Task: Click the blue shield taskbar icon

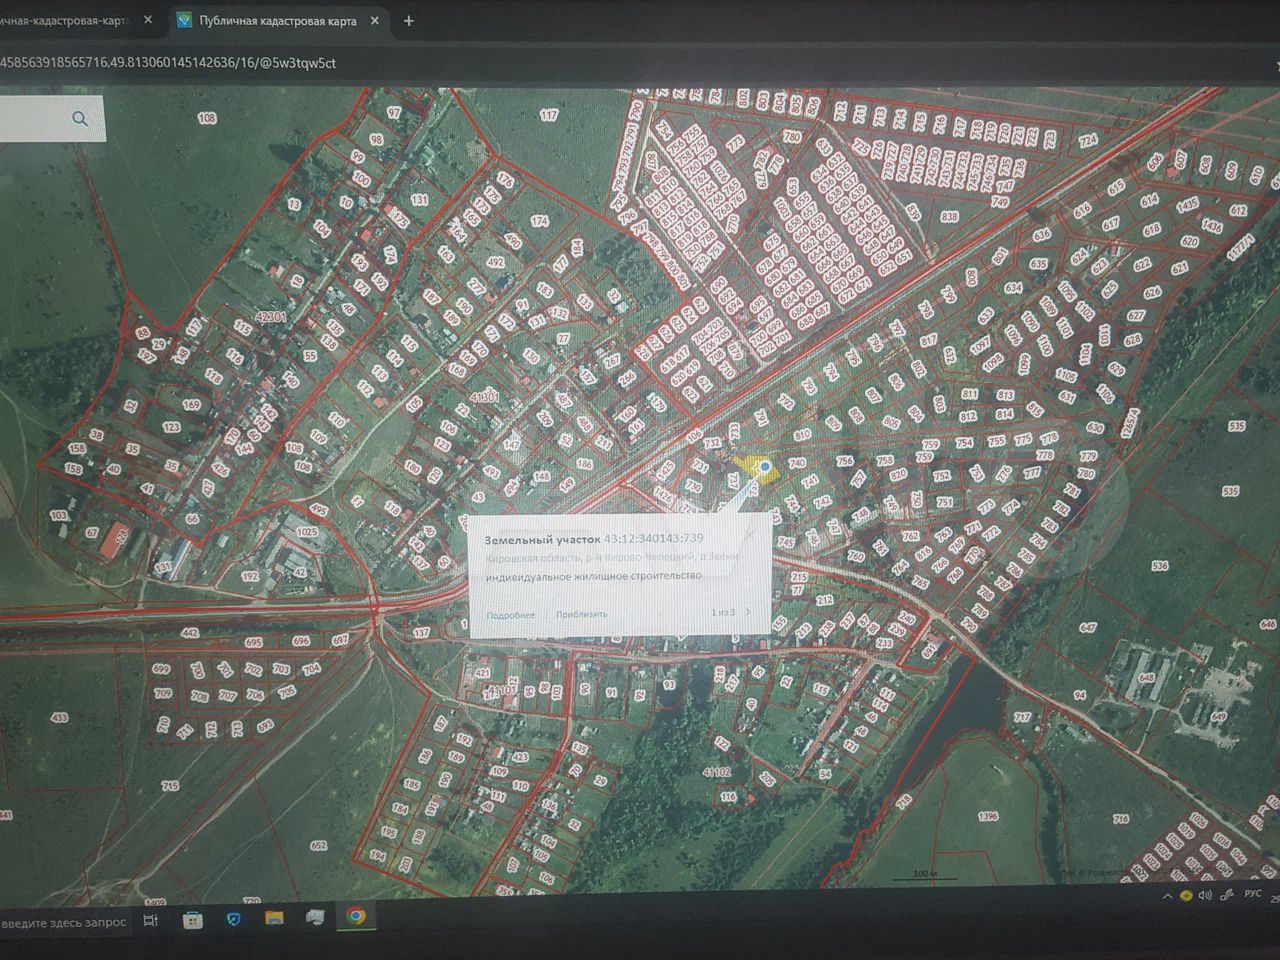Action: (234, 919)
